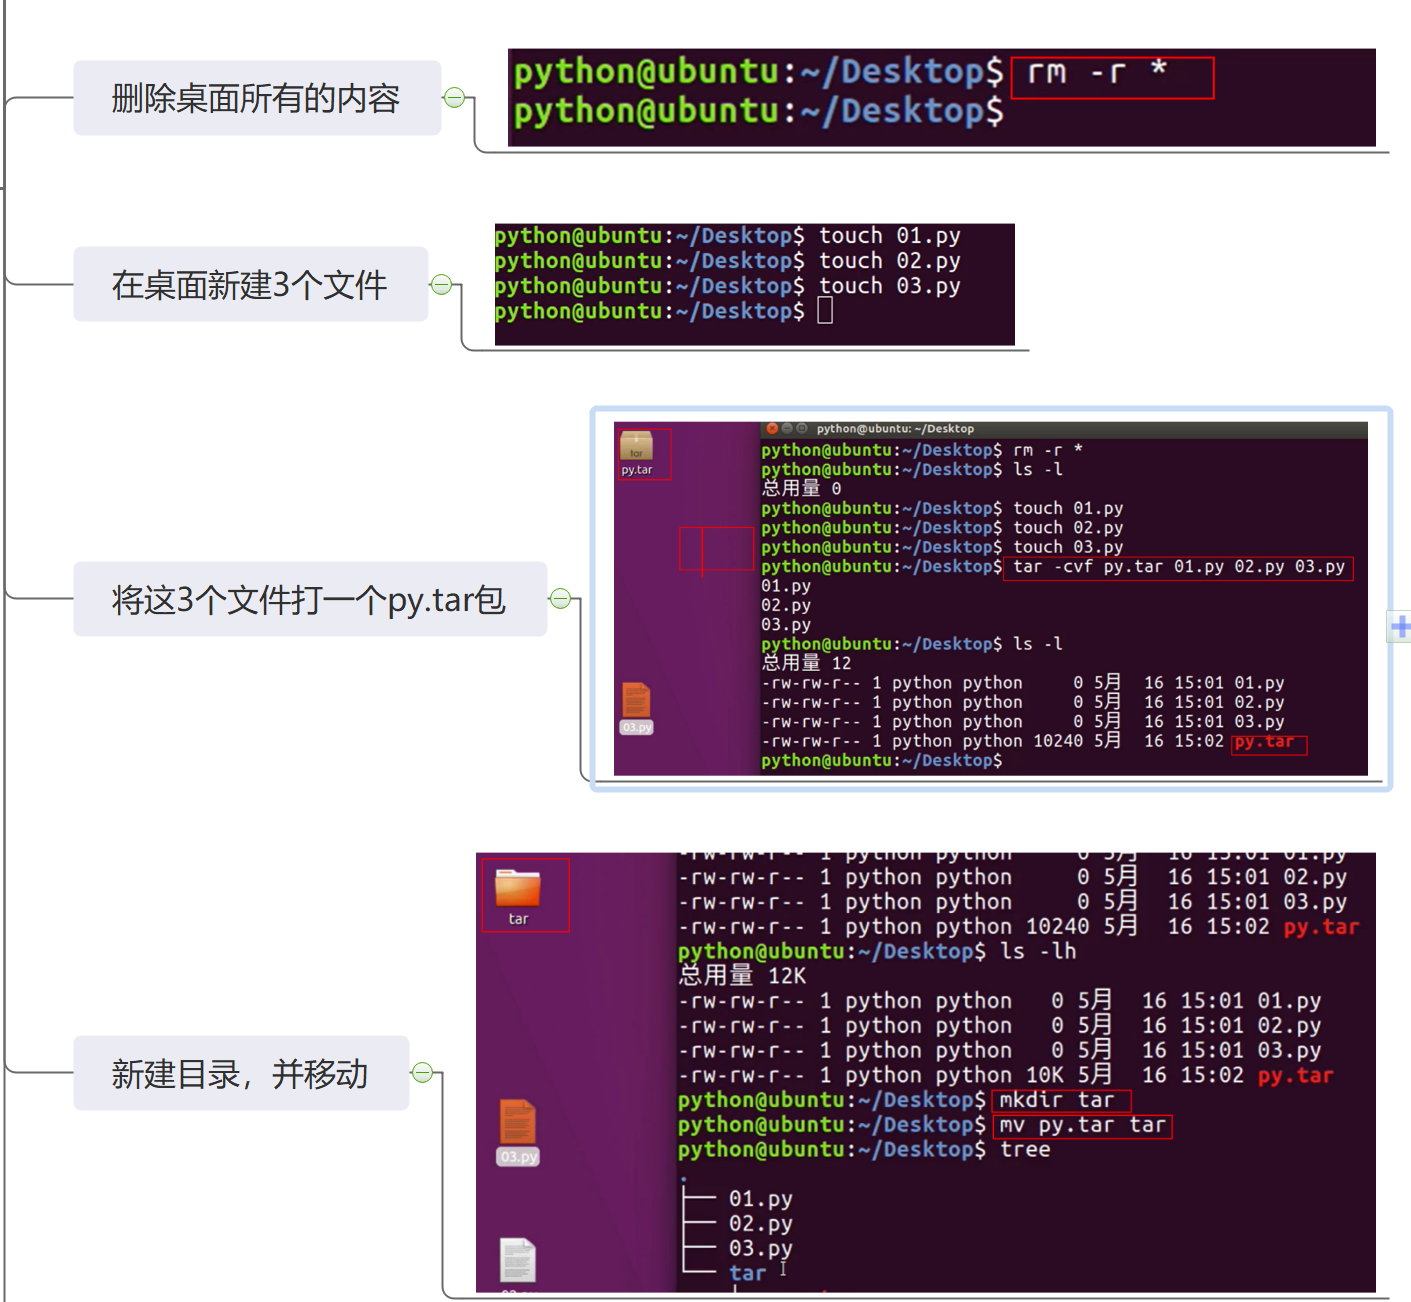The height and width of the screenshot is (1302, 1411).
Task: Select the 删除桌面所有的内容 topic node
Action: (x=256, y=99)
